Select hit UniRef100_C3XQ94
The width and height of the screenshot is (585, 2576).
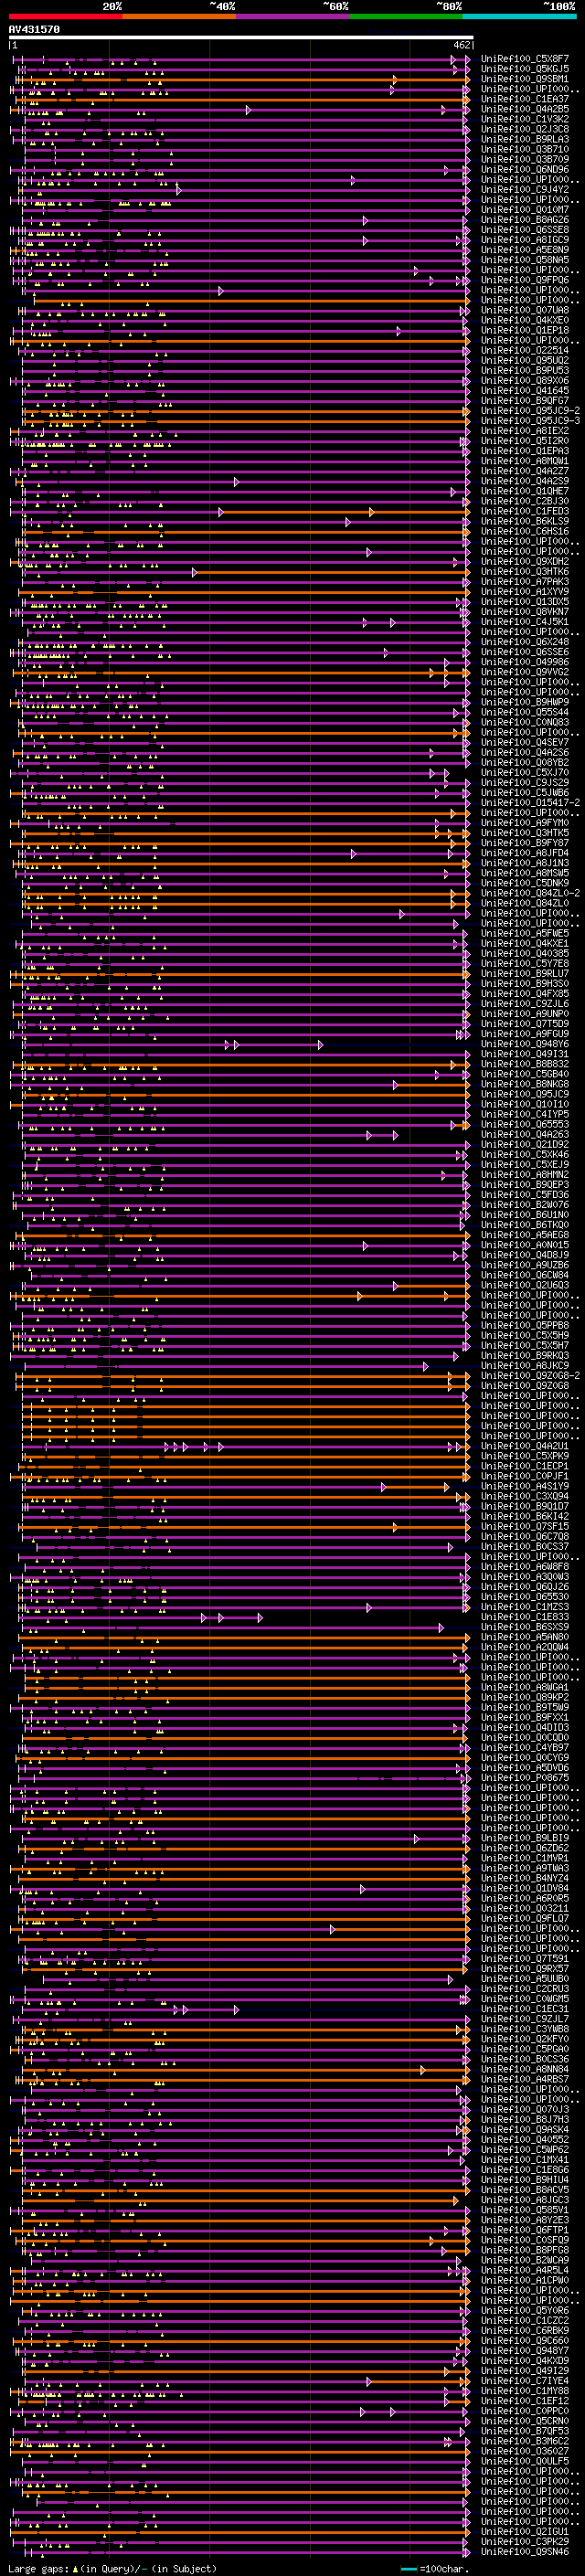point(525,1496)
